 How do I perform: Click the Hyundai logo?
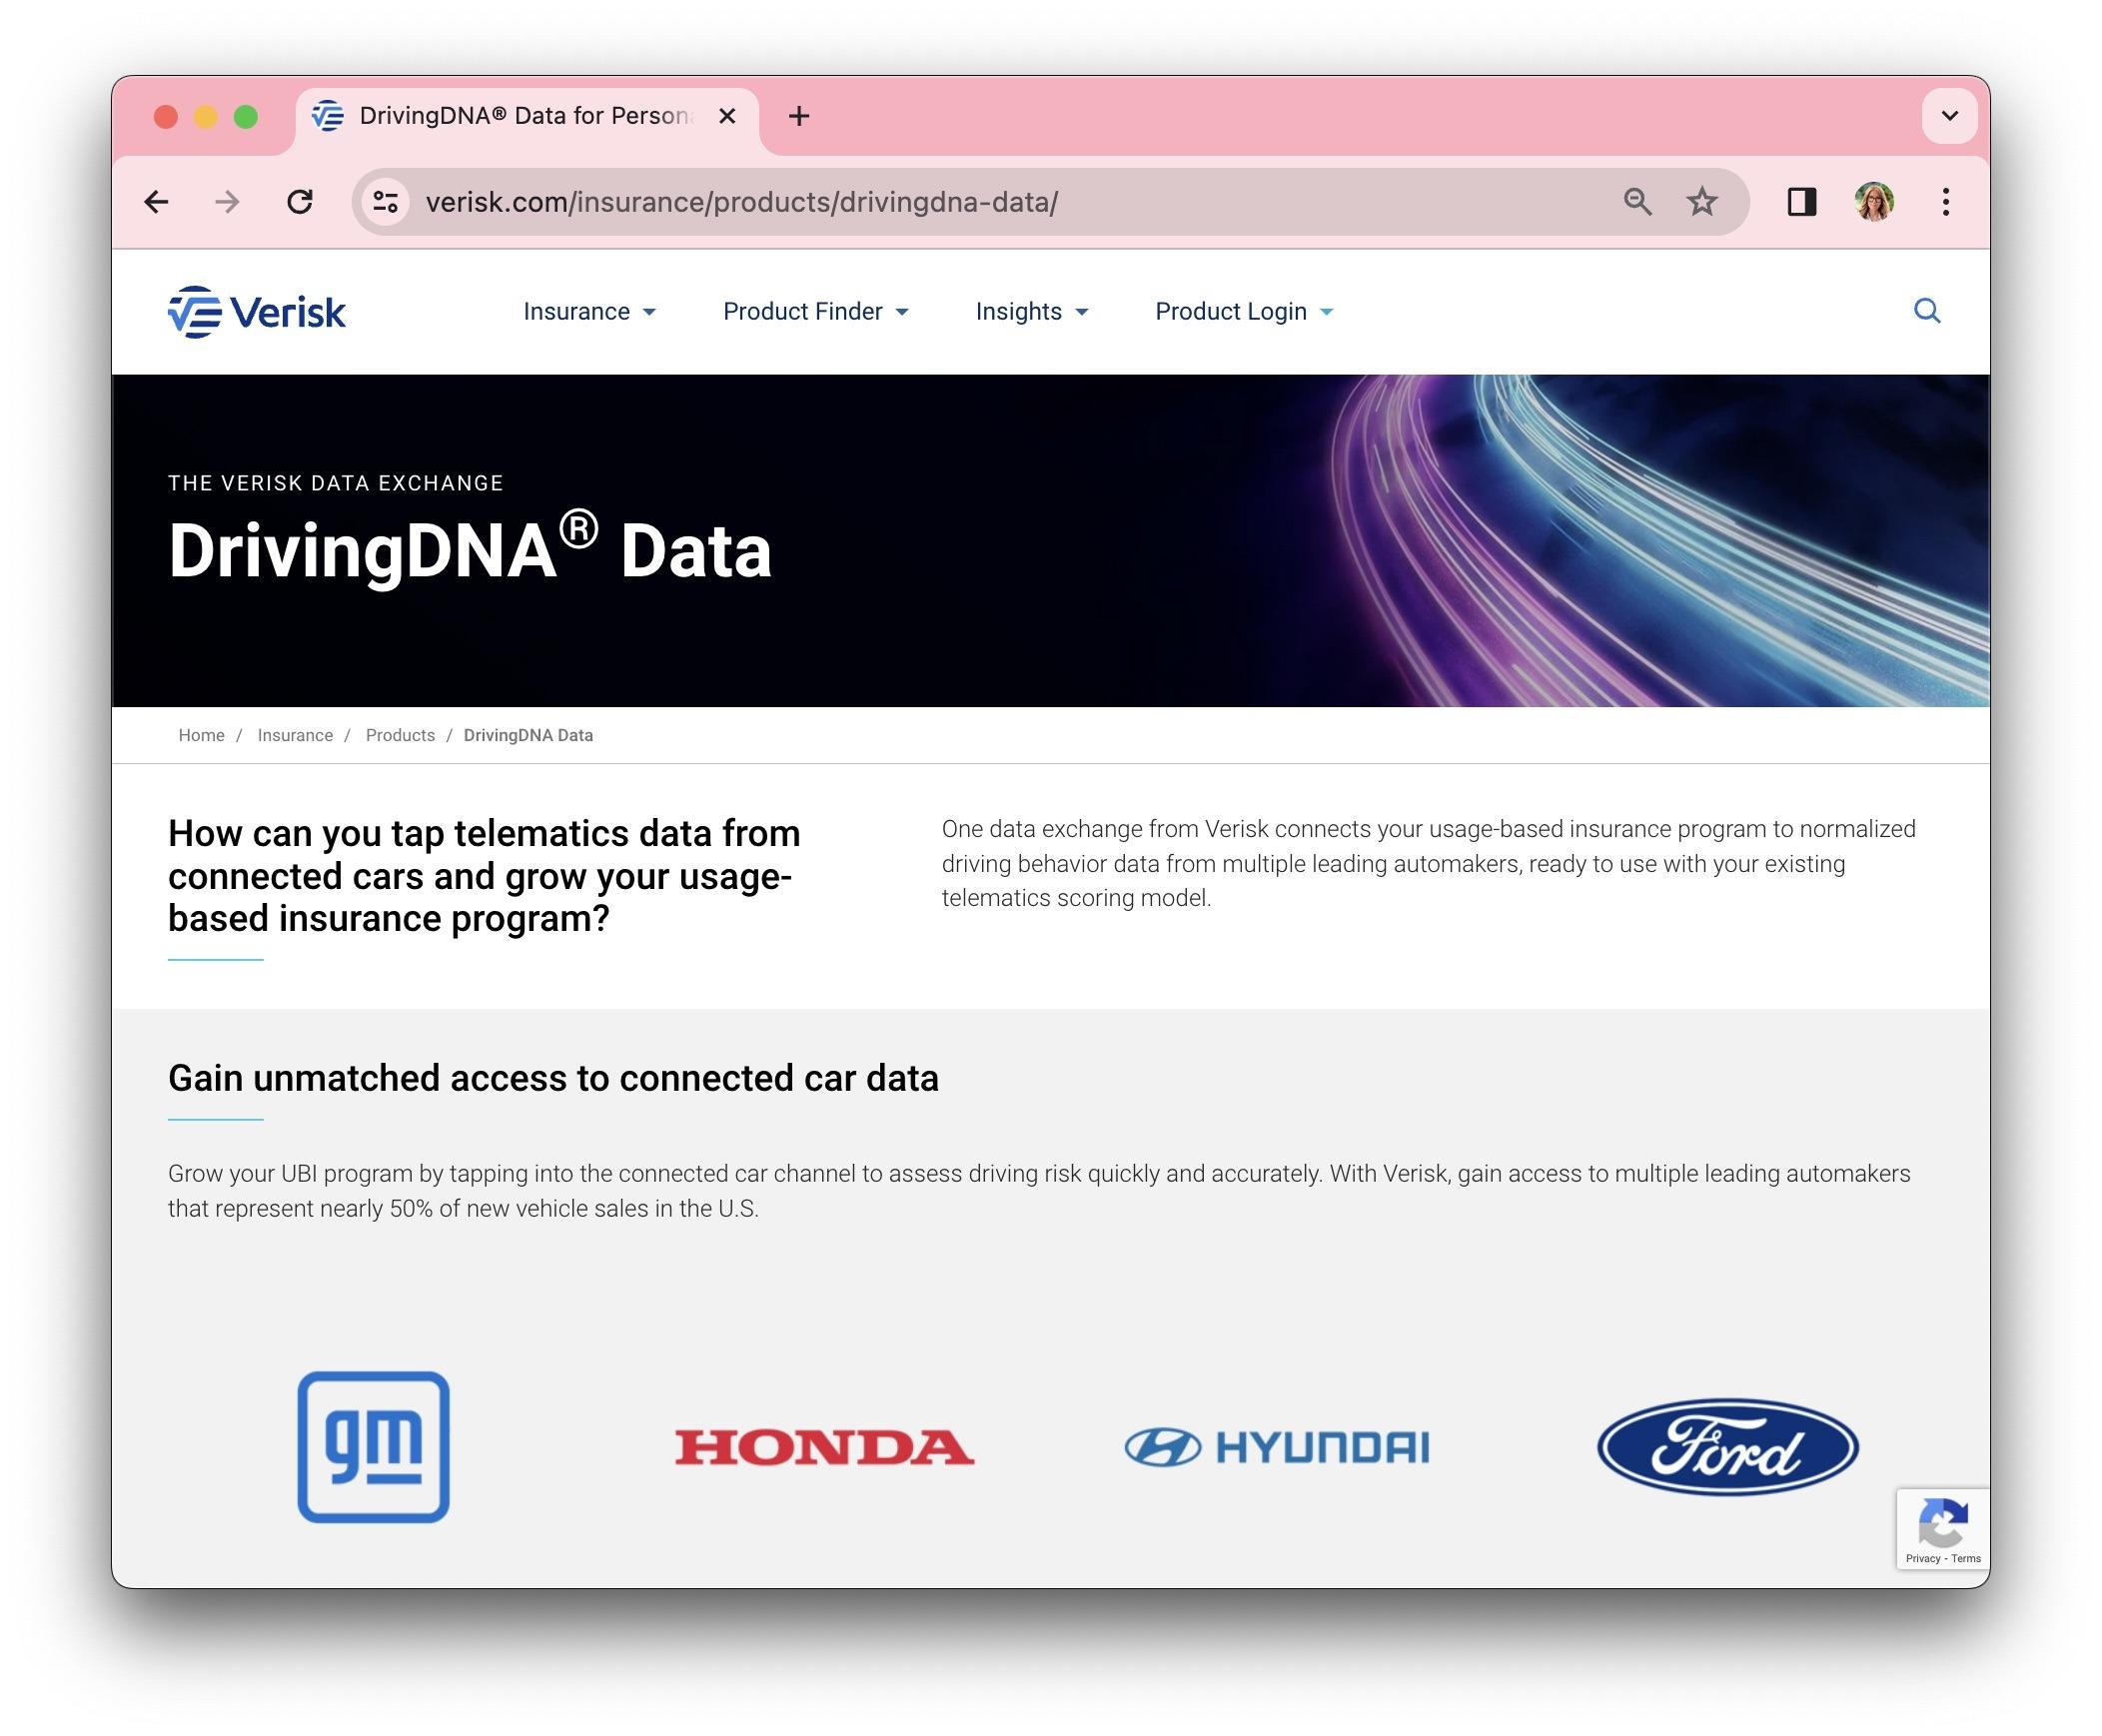click(x=1276, y=1447)
